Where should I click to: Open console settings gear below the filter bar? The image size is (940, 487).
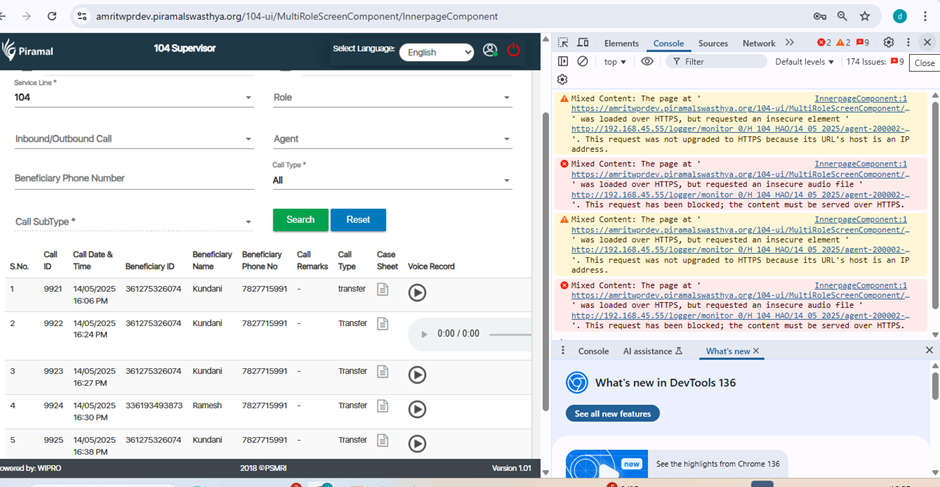pyautogui.click(x=562, y=79)
